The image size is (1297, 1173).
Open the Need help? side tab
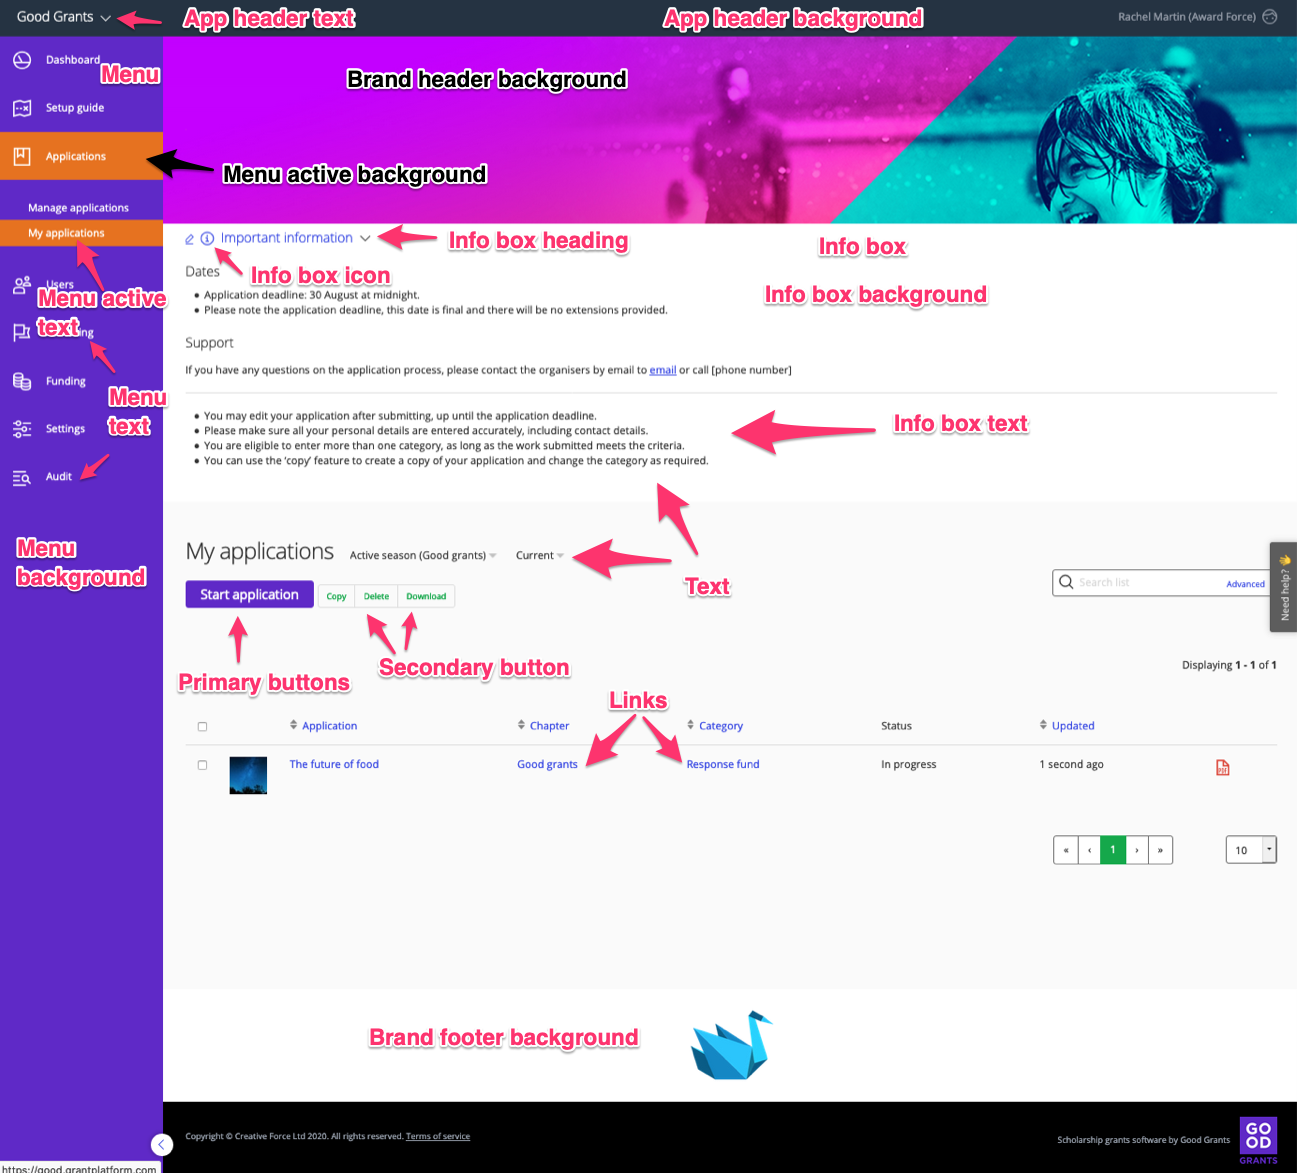pos(1284,587)
